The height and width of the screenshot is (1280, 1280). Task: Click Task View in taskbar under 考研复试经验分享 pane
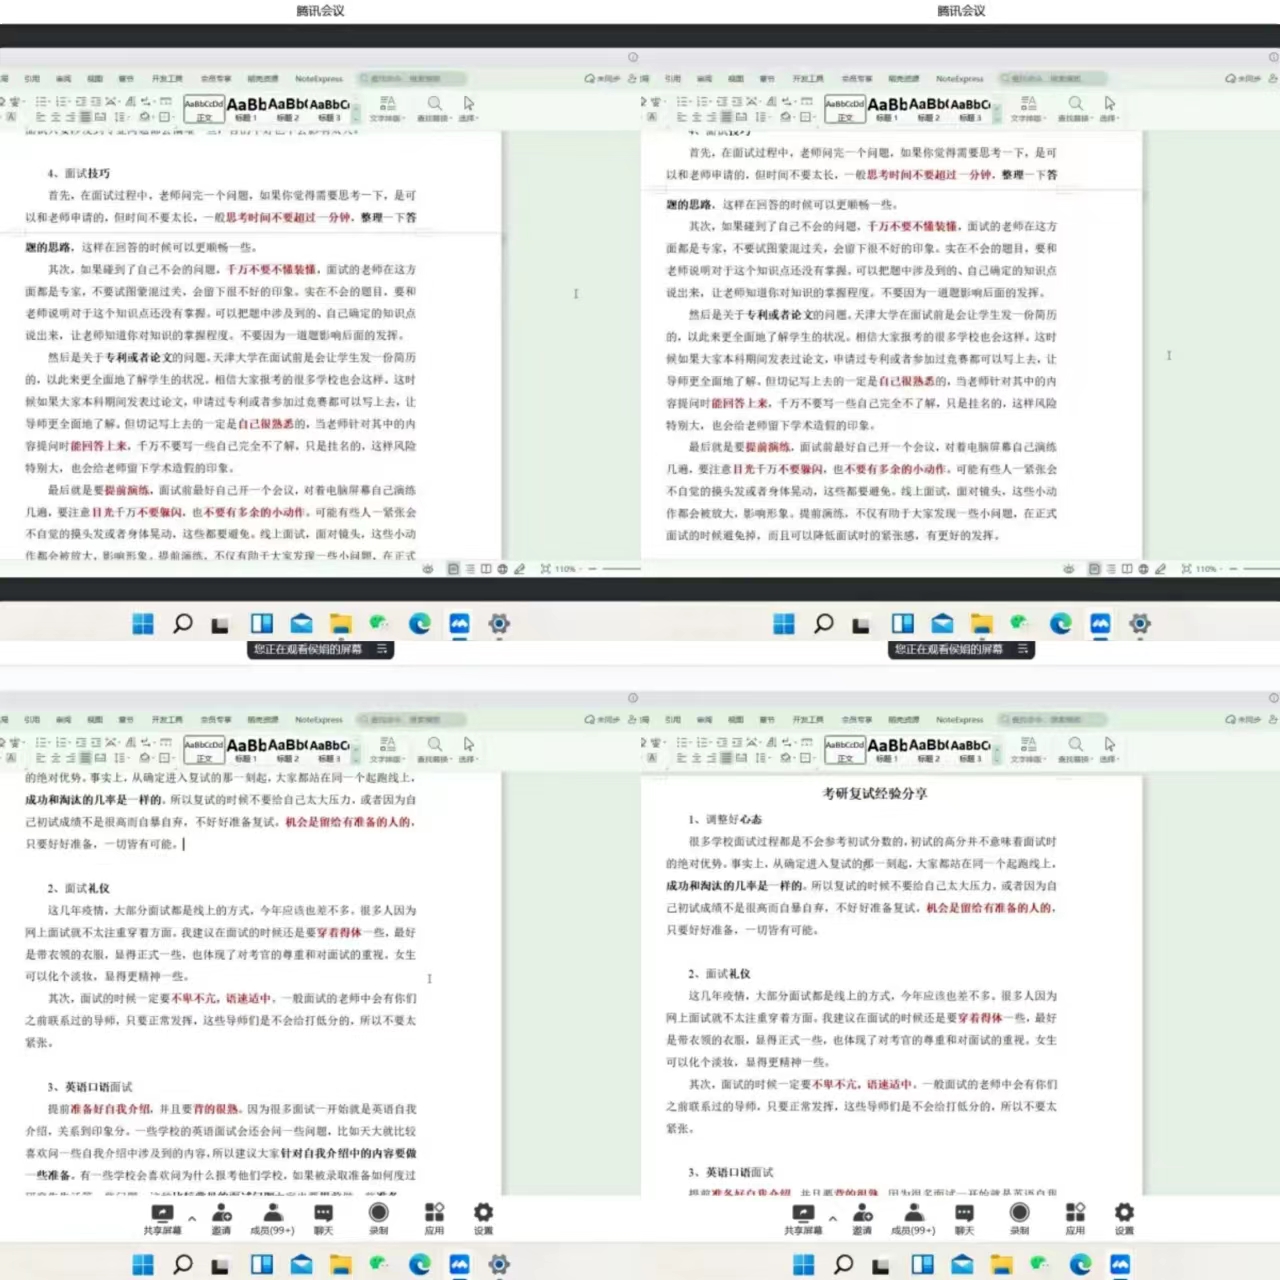pyautogui.click(x=881, y=1264)
